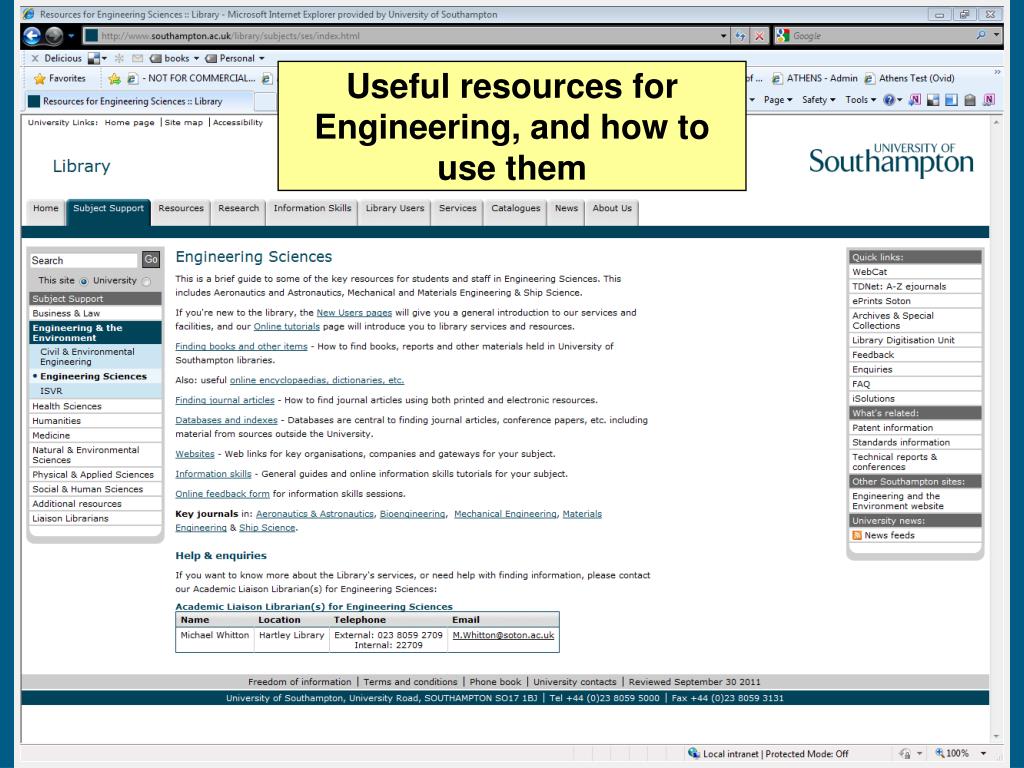Click the Google search provider logo
This screenshot has width=1024, height=768.
[x=782, y=36]
